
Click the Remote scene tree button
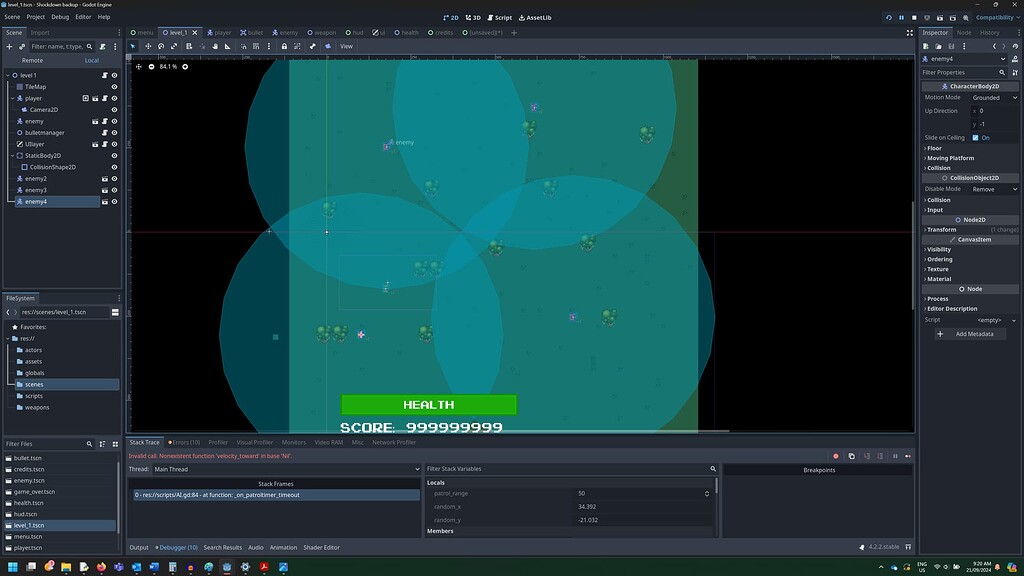32,60
